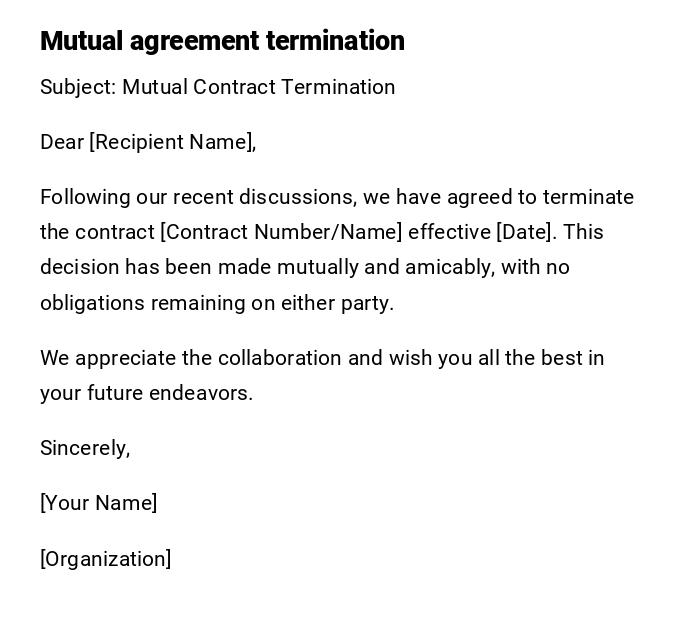The image size is (700, 621).
Task: Click the "Sincerely," closing line
Action: [x=85, y=448]
